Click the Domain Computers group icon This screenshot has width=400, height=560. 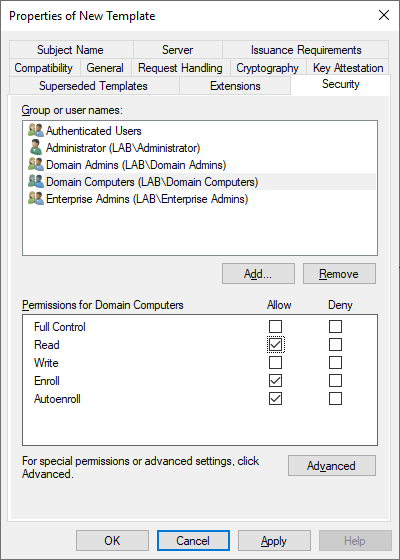(36, 182)
